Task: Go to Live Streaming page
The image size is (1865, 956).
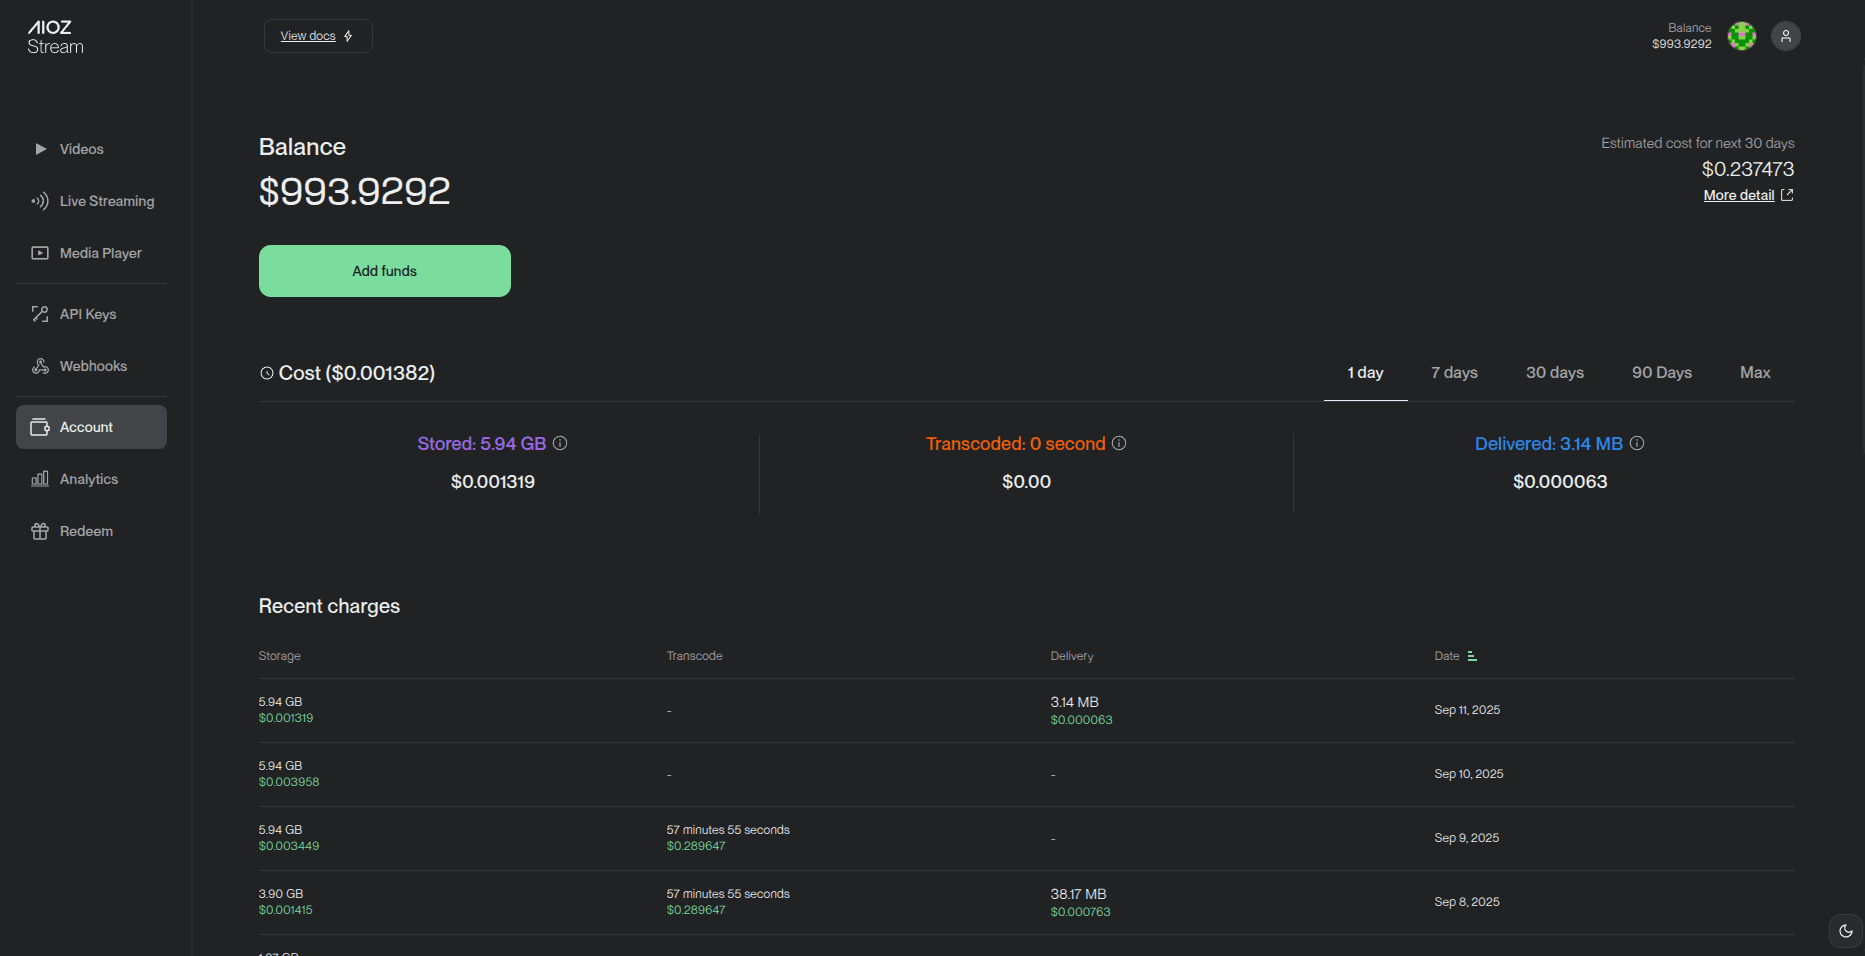Action: coord(106,201)
